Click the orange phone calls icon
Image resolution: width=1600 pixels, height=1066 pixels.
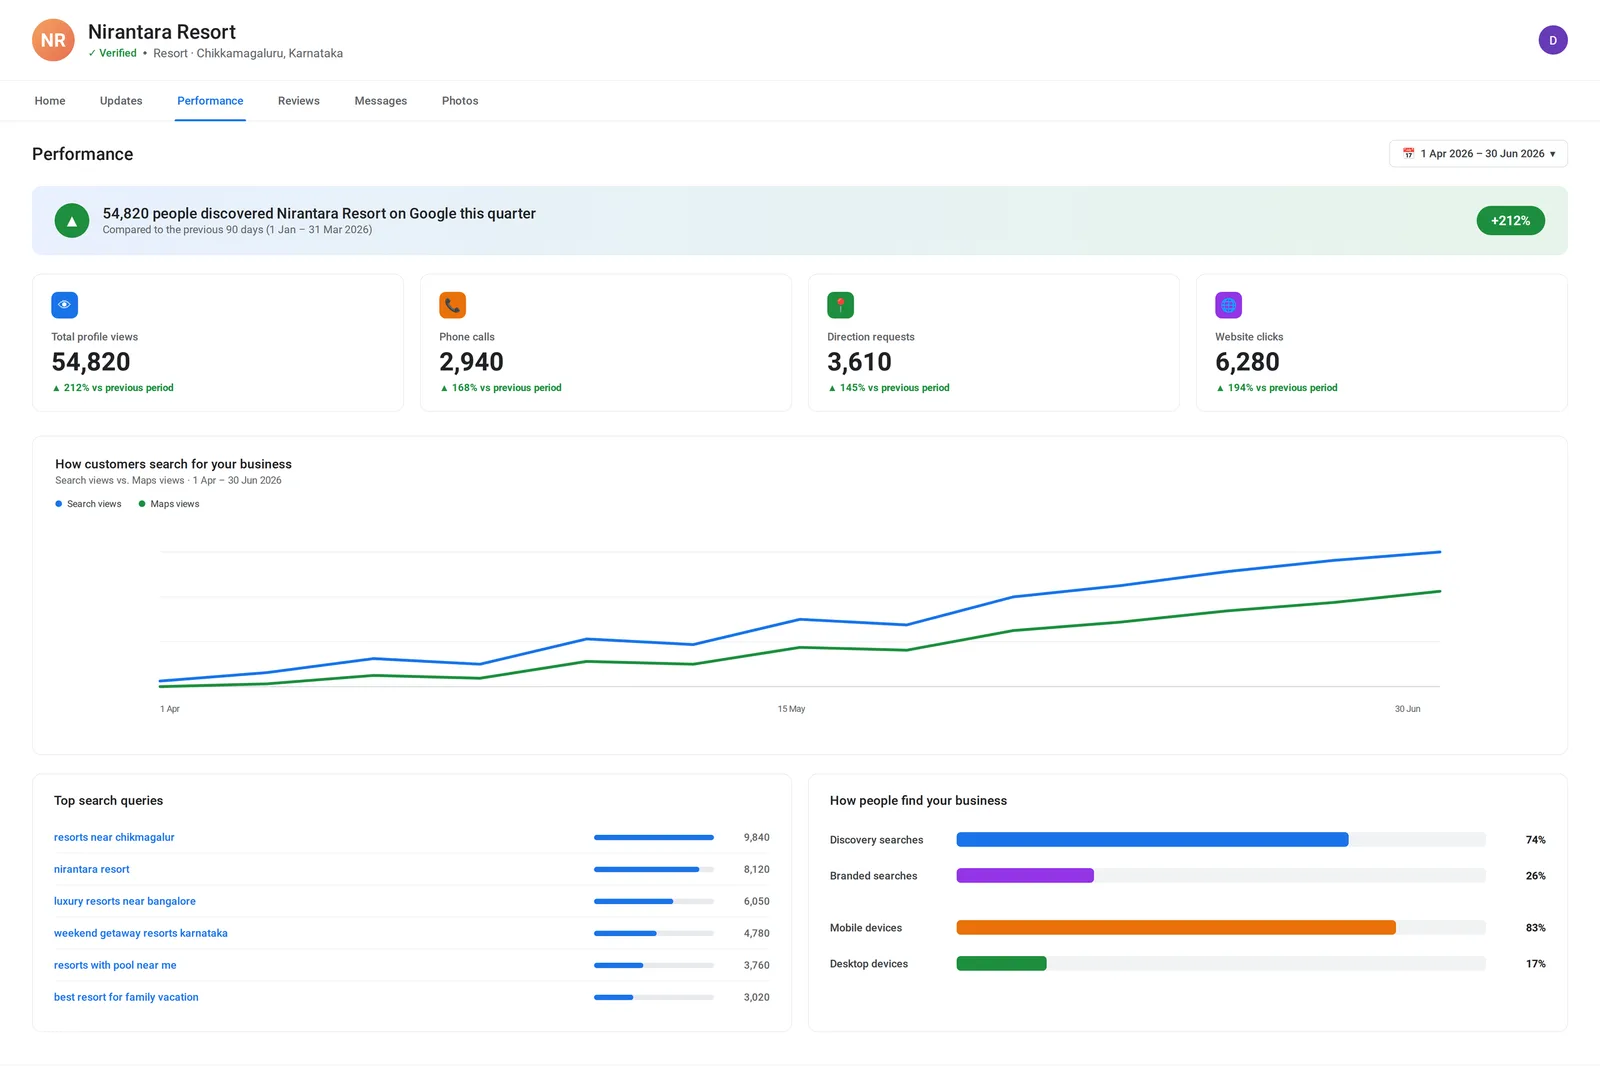(x=452, y=305)
